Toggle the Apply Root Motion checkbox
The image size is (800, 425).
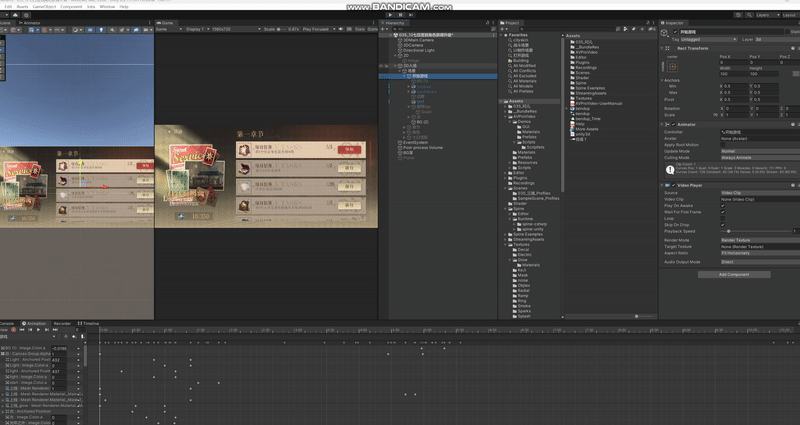723,144
